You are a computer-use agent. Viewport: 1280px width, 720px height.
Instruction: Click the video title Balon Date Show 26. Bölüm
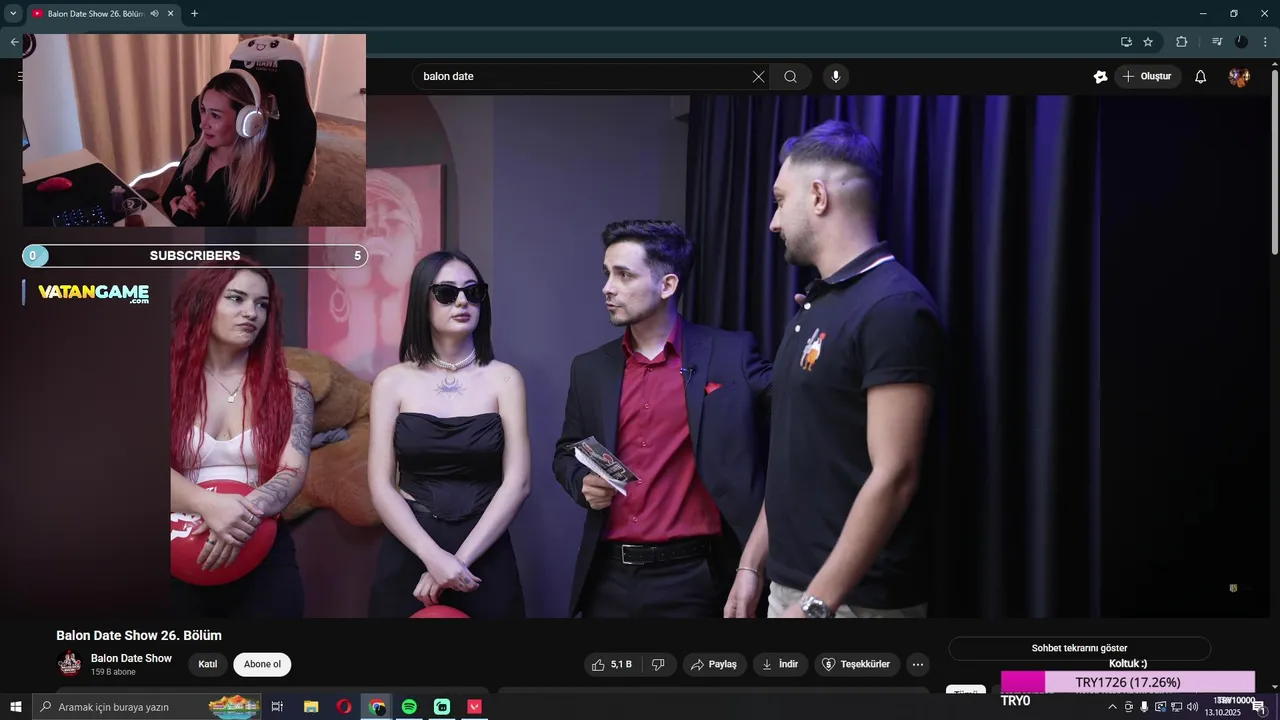[139, 635]
